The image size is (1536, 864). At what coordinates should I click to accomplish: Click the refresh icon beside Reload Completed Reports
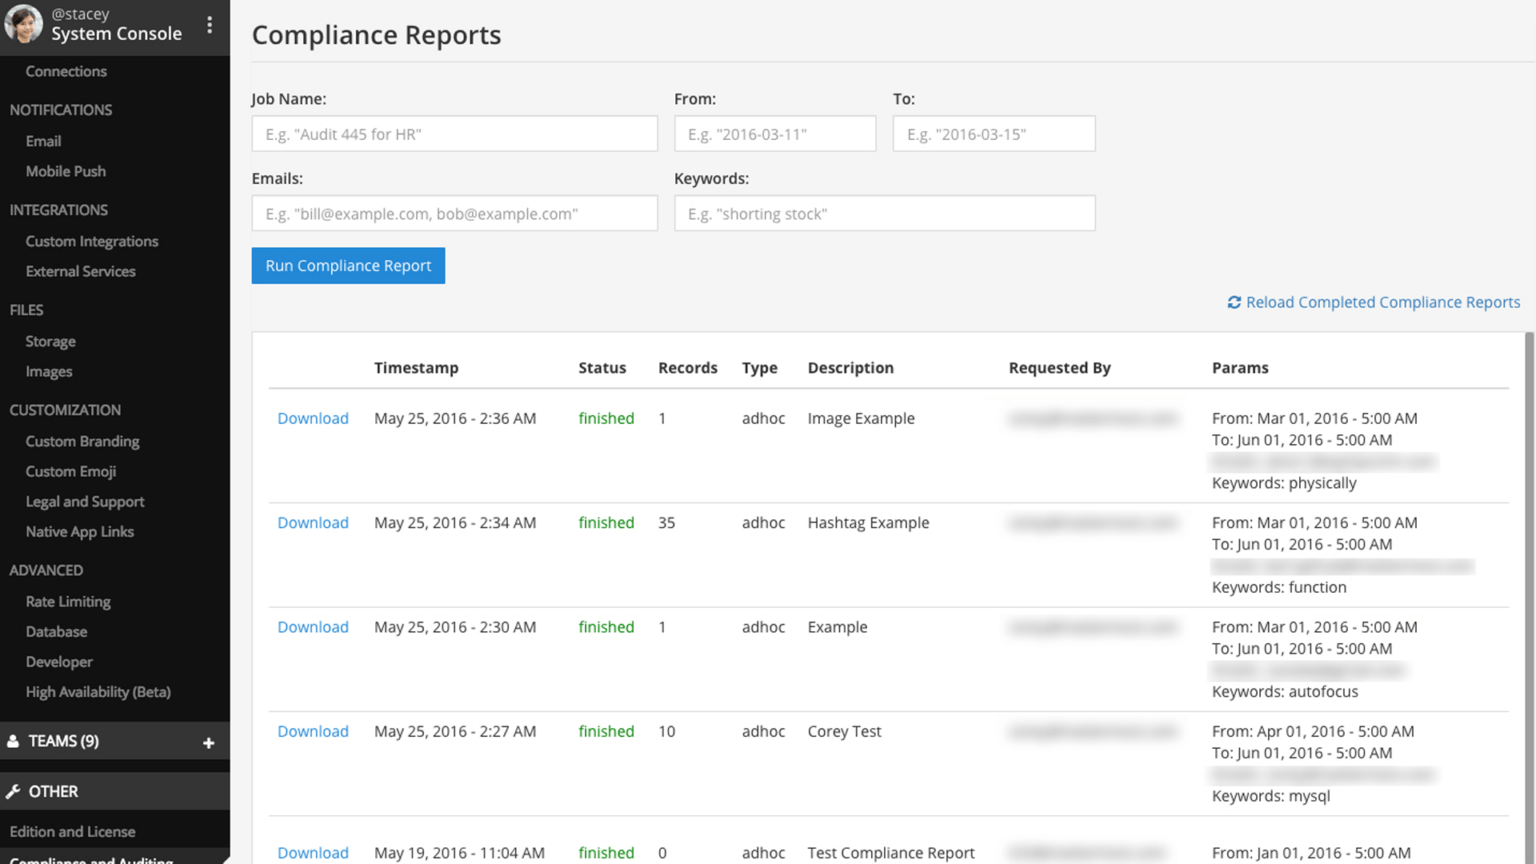click(x=1234, y=302)
